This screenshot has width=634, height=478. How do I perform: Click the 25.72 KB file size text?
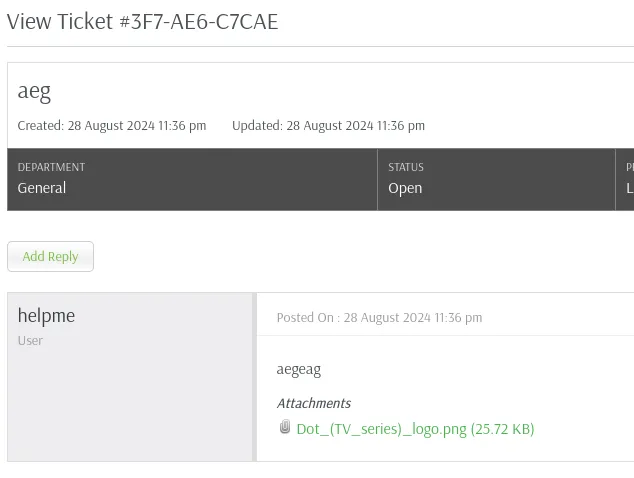click(503, 429)
